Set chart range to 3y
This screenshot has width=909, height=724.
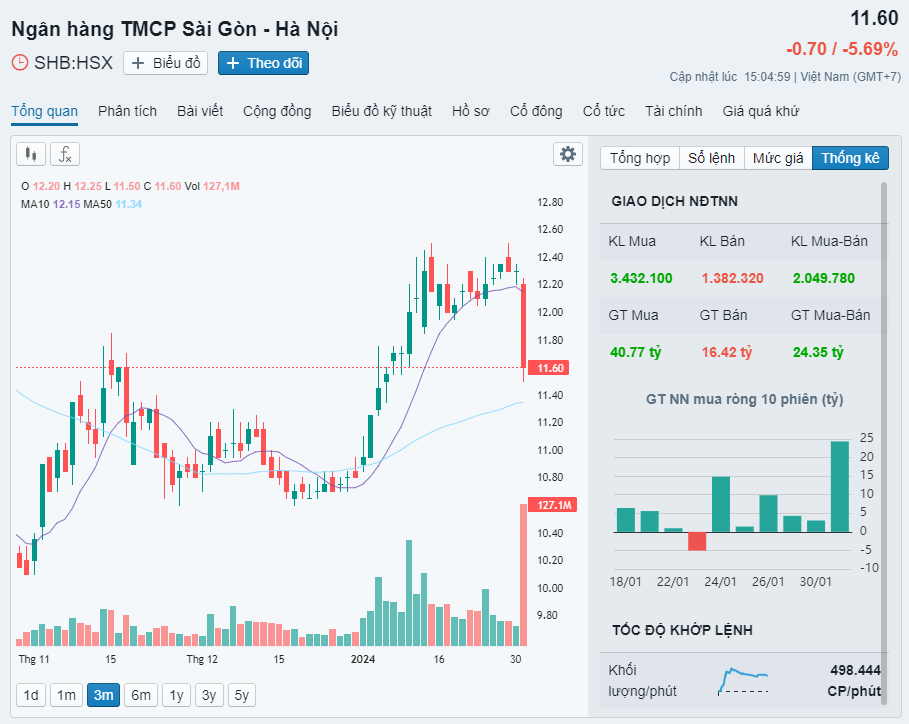click(x=209, y=695)
